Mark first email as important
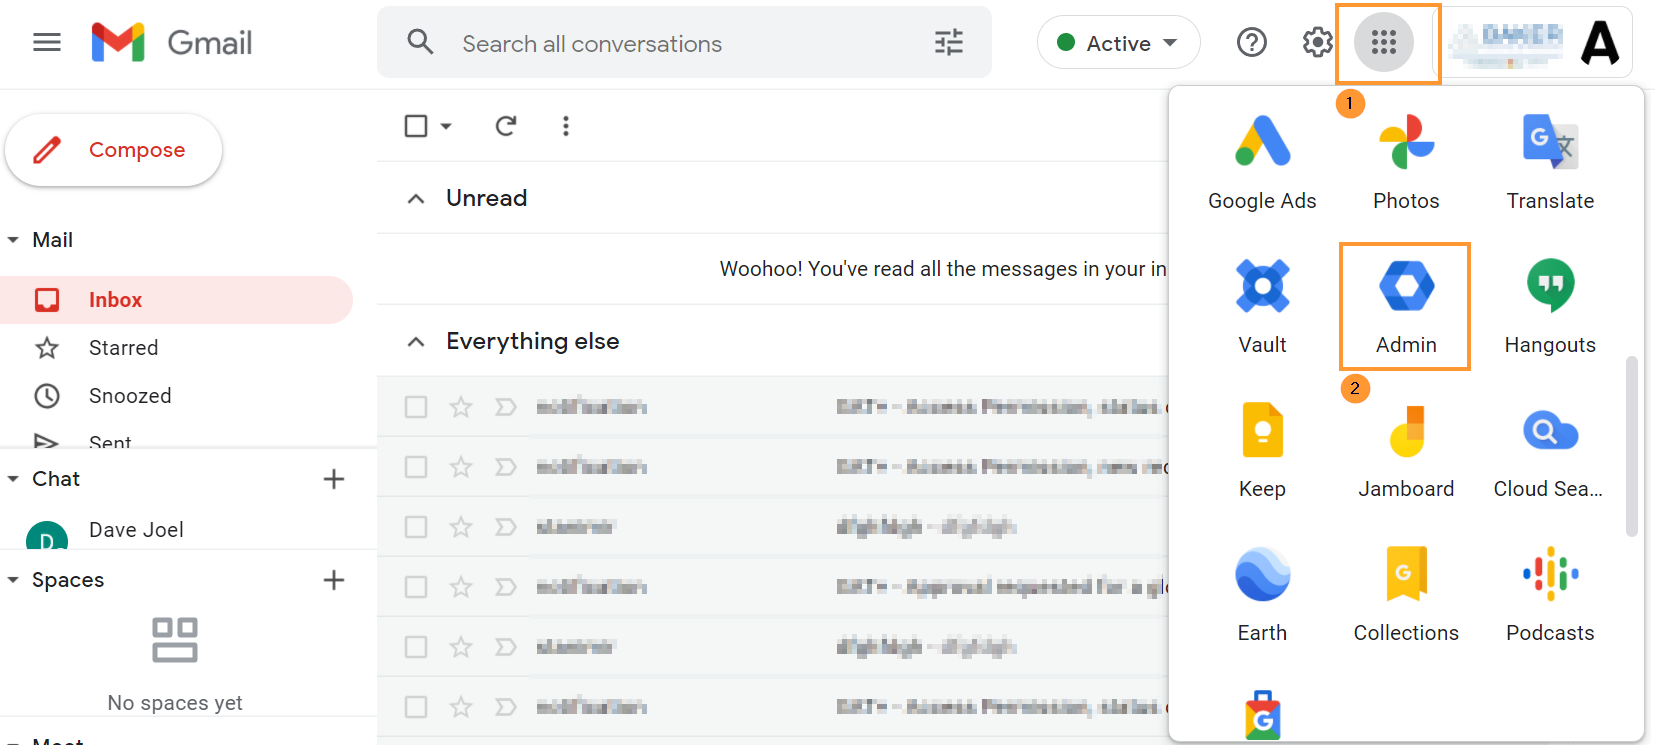Image resolution: width=1655 pixels, height=745 pixels. click(x=505, y=407)
